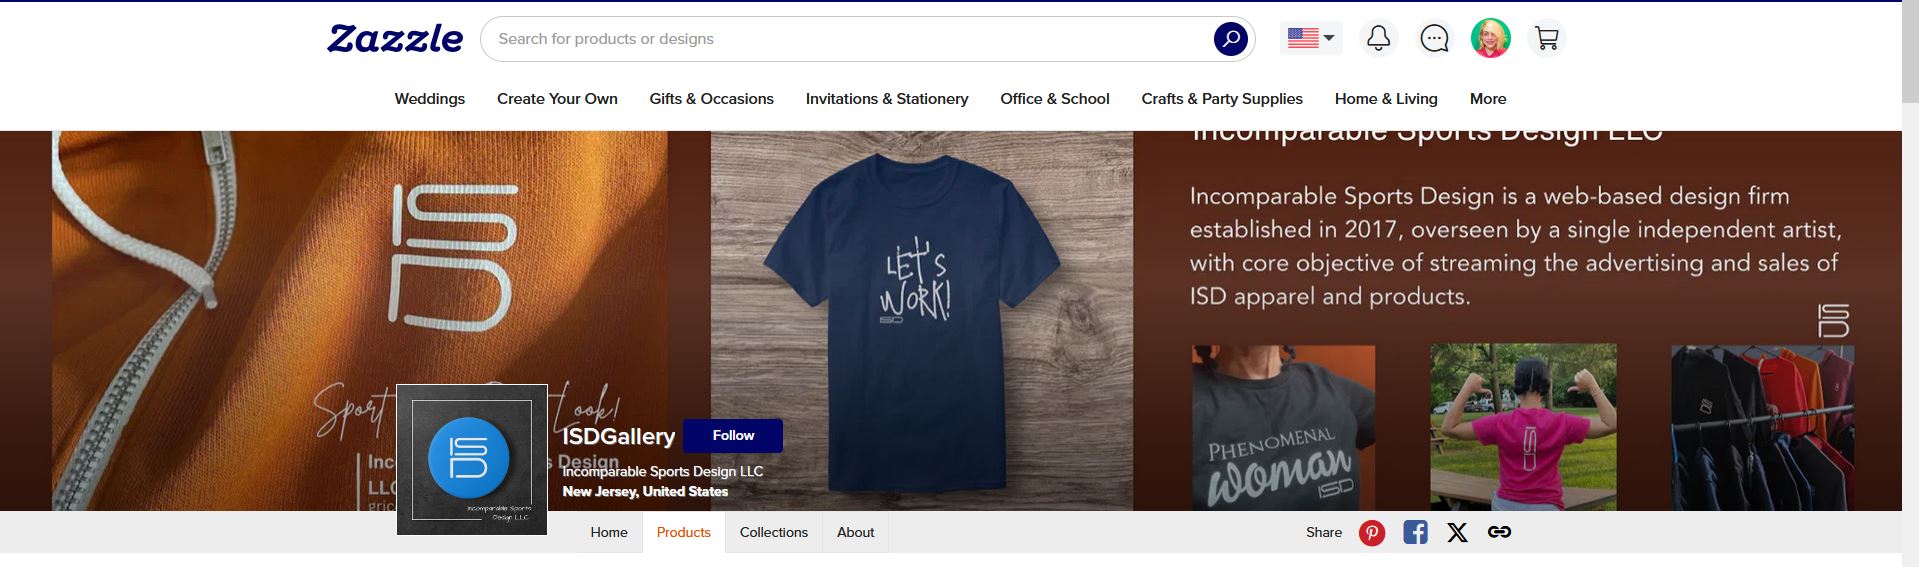This screenshot has width=1919, height=567.
Task: Click the search magnifier button
Action: pyautogui.click(x=1231, y=39)
